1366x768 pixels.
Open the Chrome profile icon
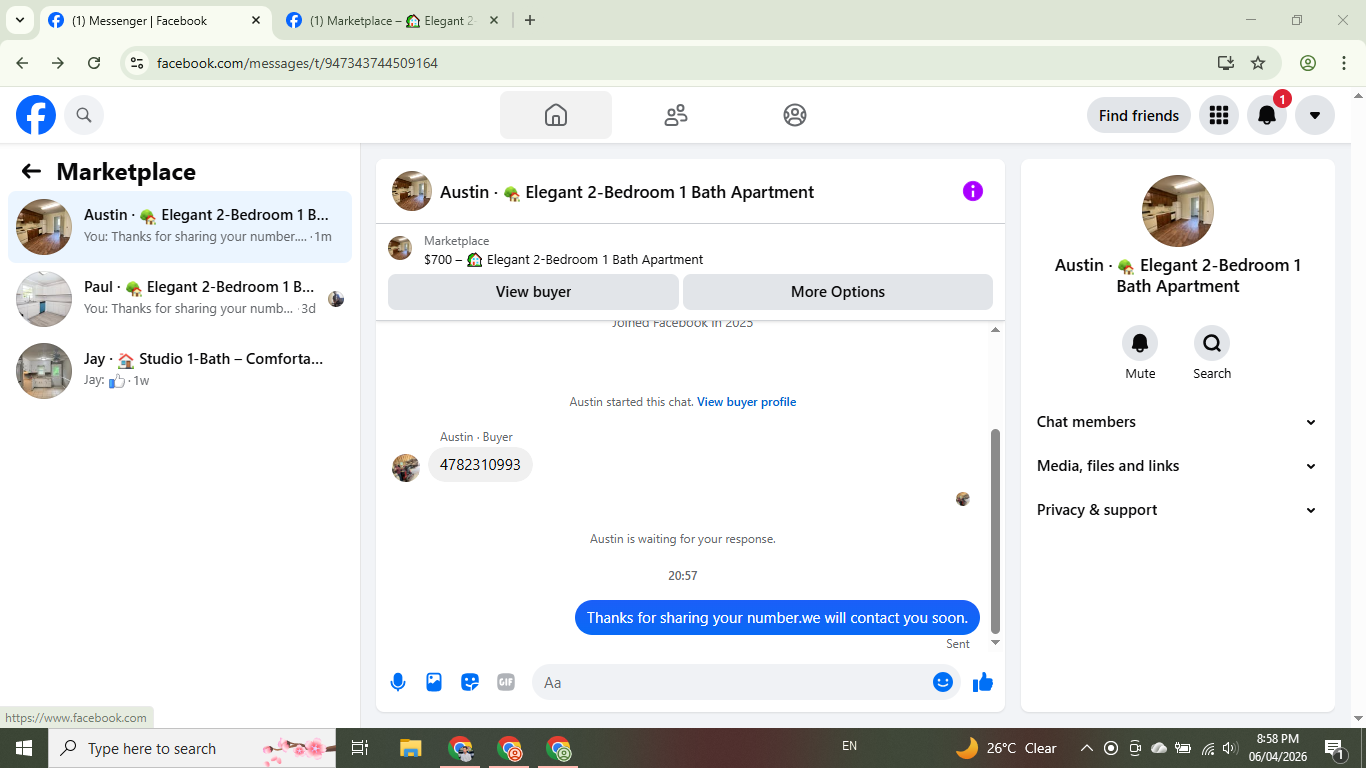click(1308, 63)
